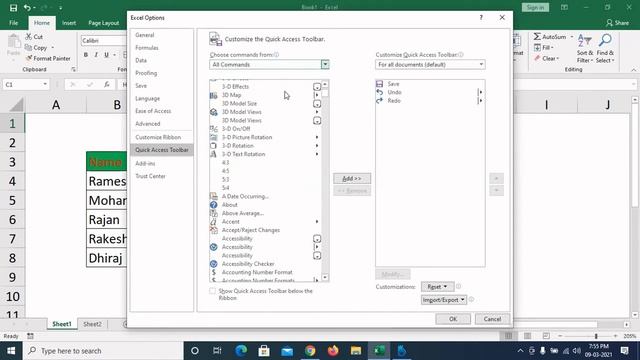This screenshot has height=360, width=640.
Task: Click the Windows search box
Action: 103,351
